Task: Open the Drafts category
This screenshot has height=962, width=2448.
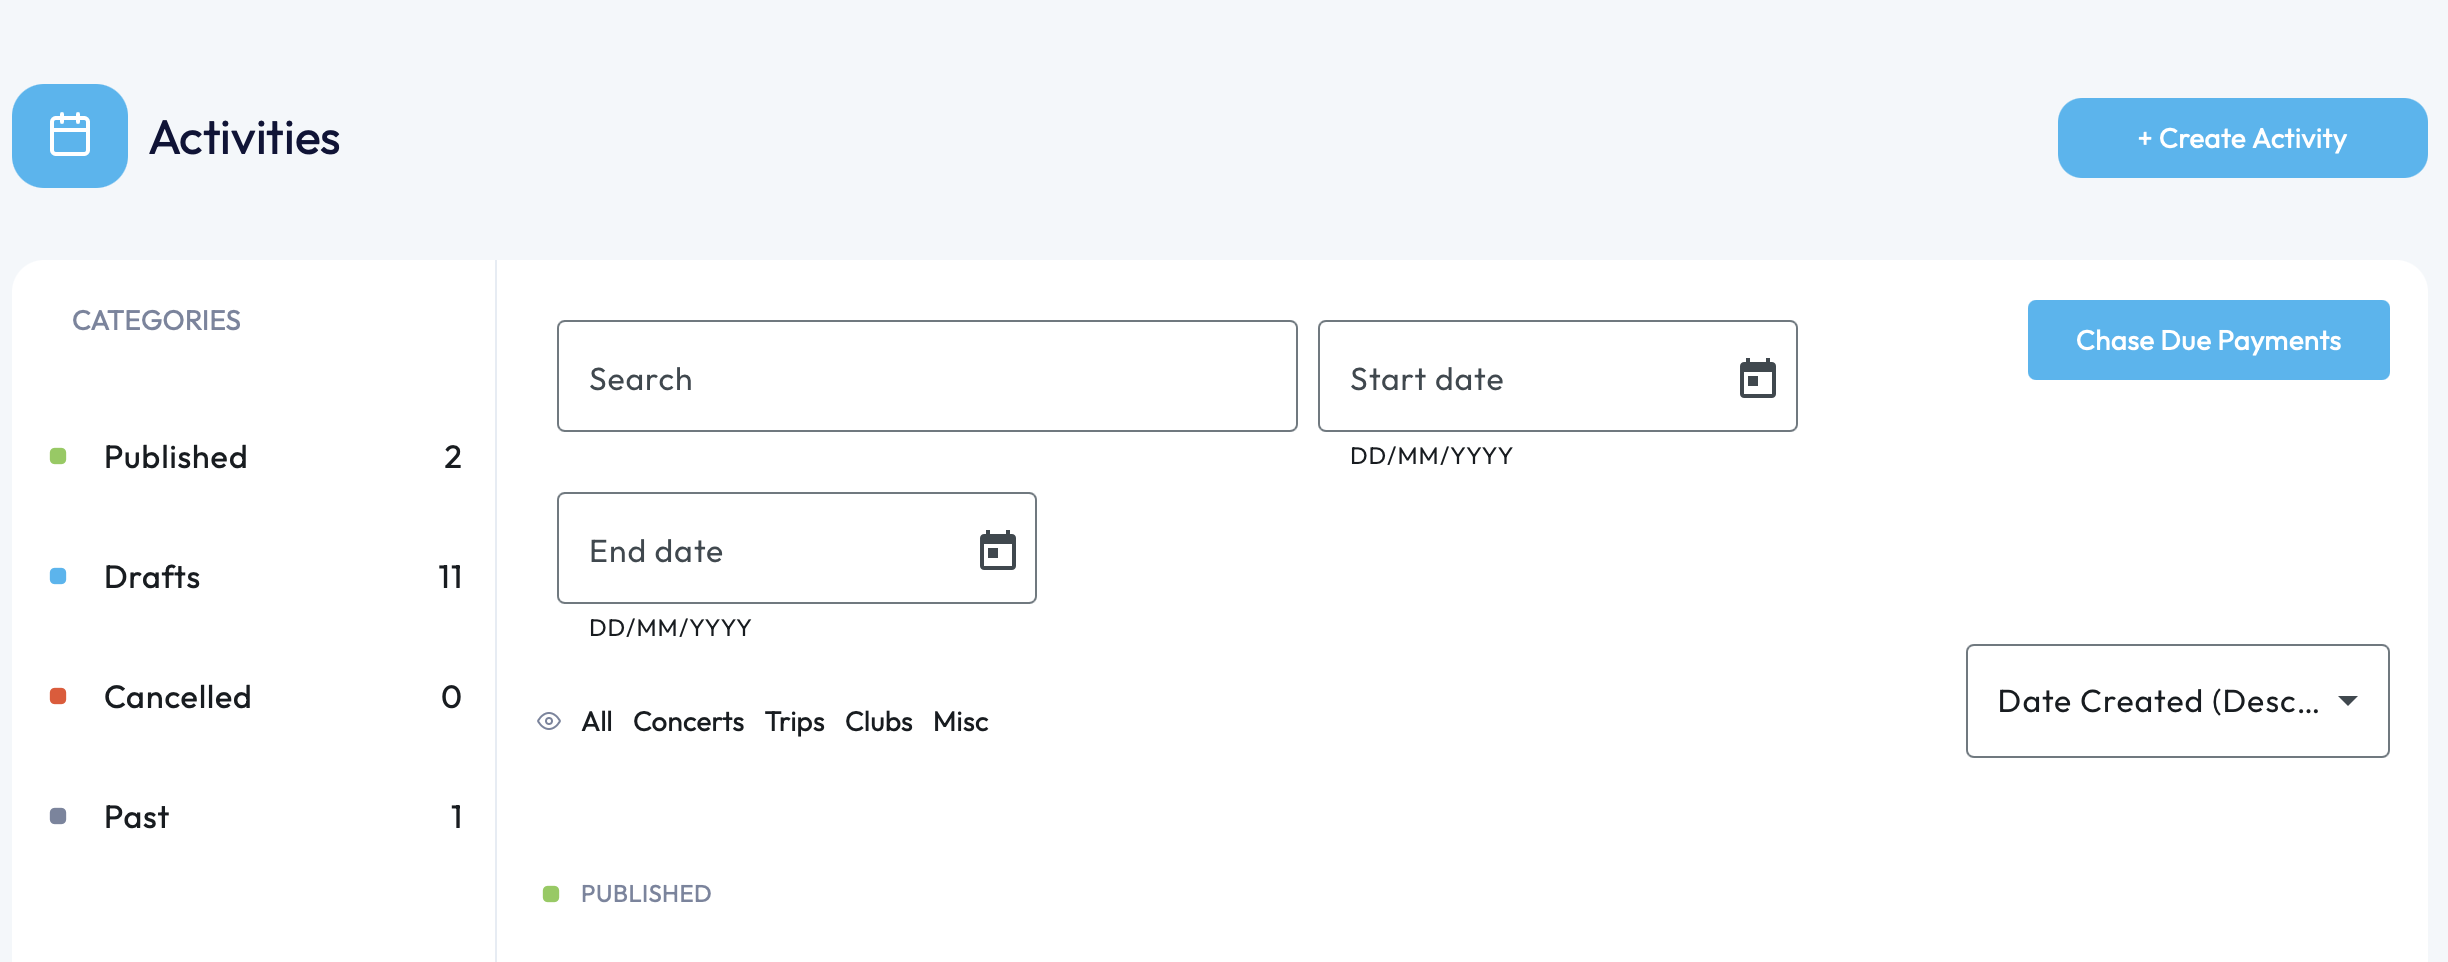Action: 152,577
